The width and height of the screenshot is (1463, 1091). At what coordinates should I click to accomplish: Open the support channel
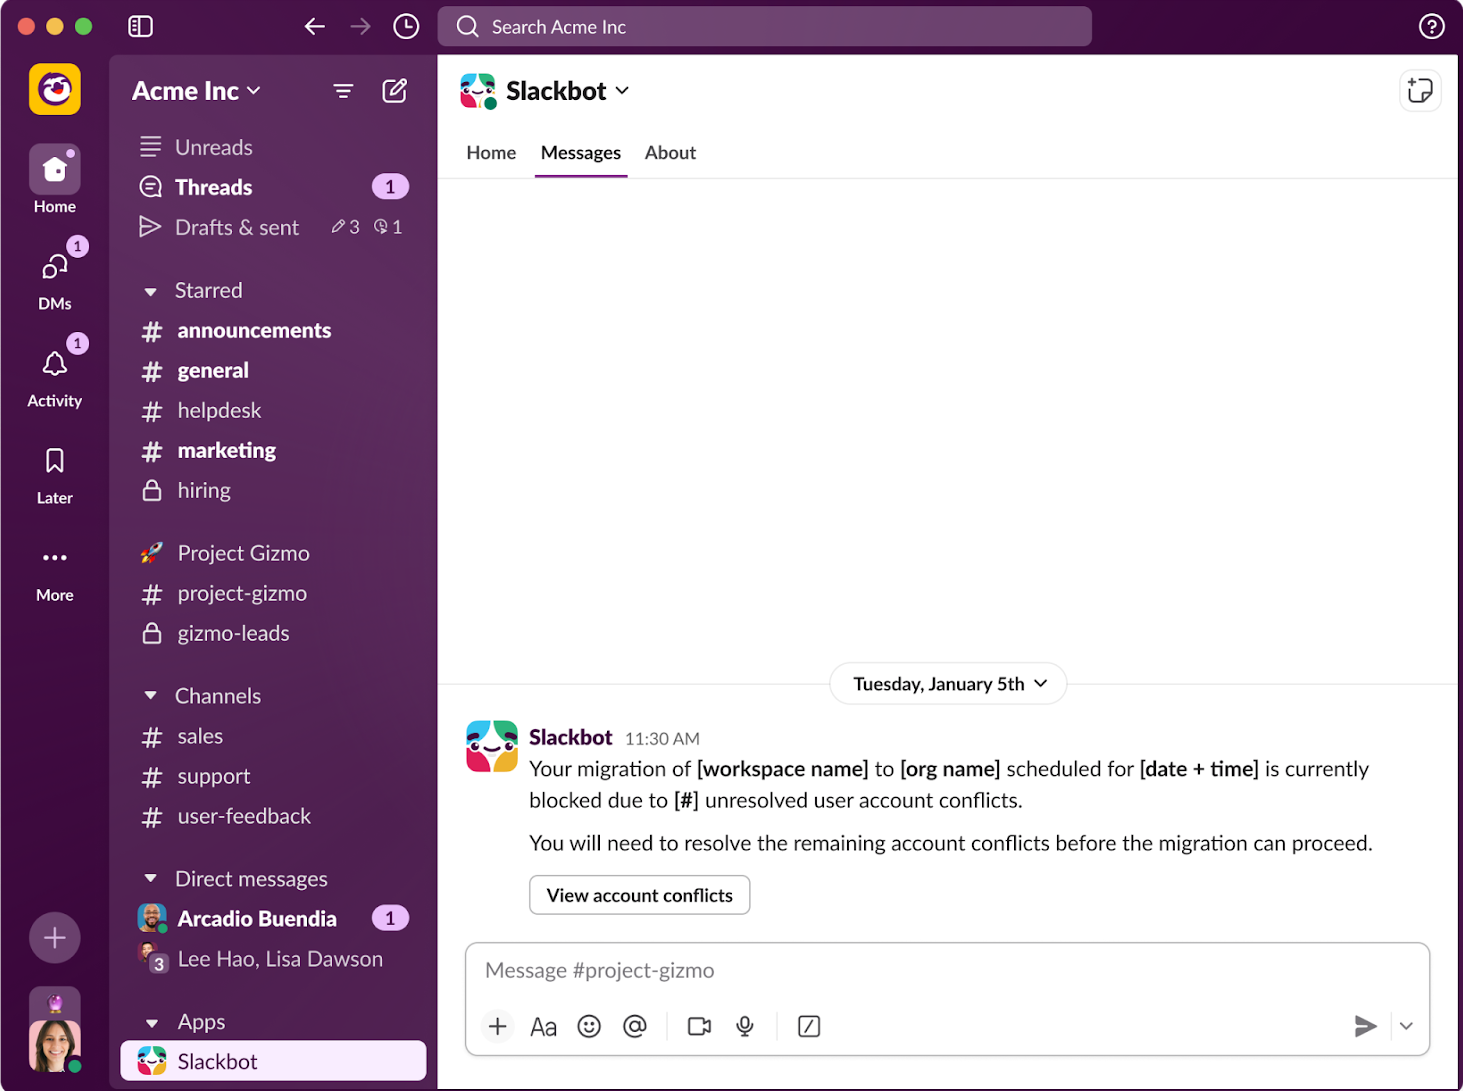click(273, 776)
